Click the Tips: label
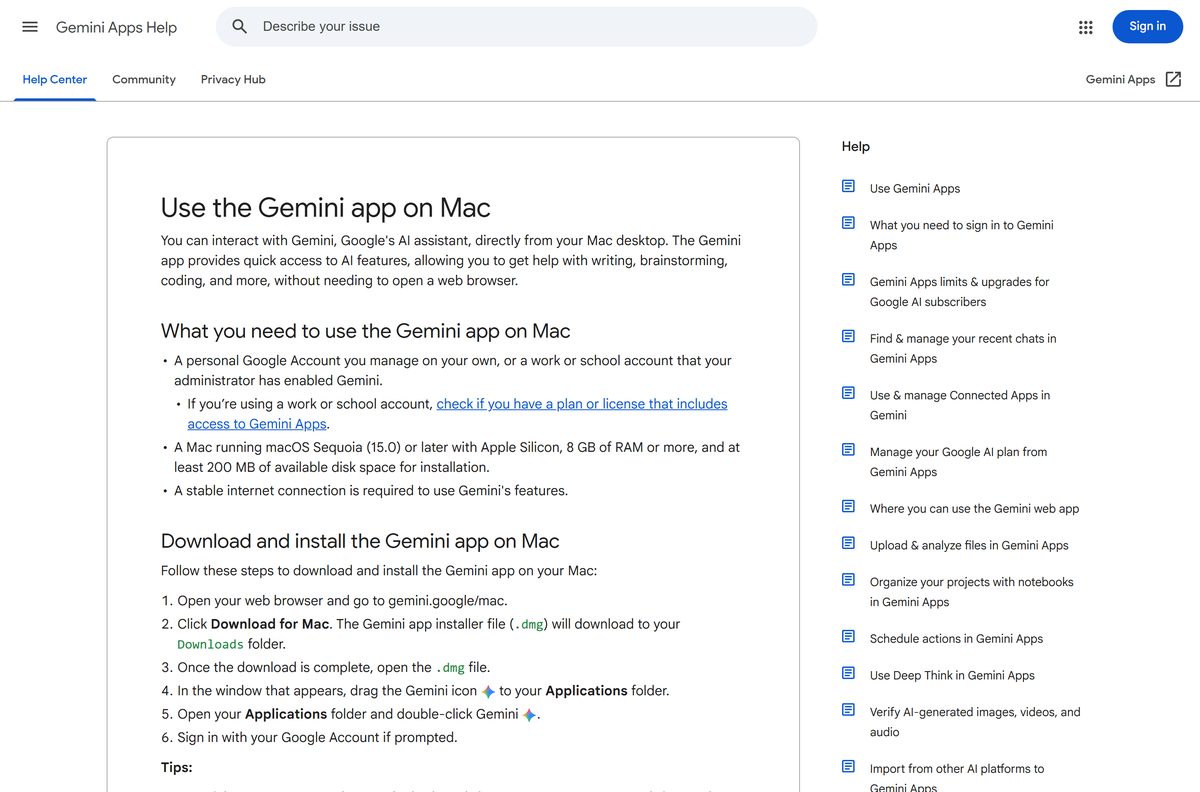This screenshot has height=792, width=1200. click(177, 767)
